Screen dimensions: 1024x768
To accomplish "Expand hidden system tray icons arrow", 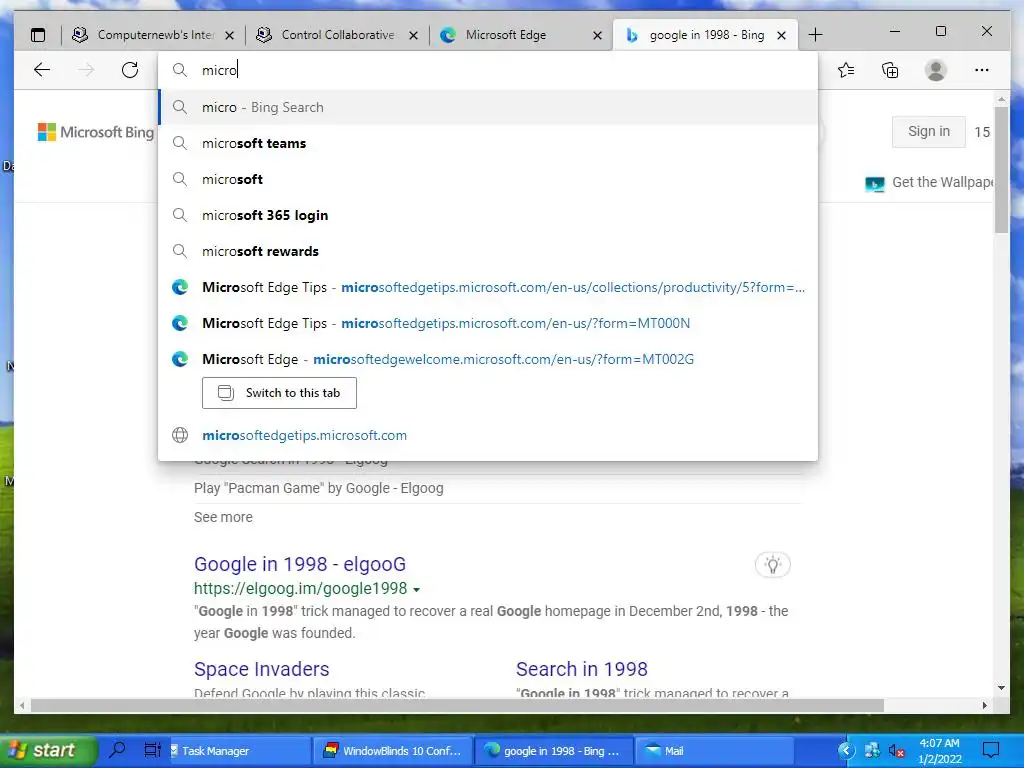I will point(846,750).
